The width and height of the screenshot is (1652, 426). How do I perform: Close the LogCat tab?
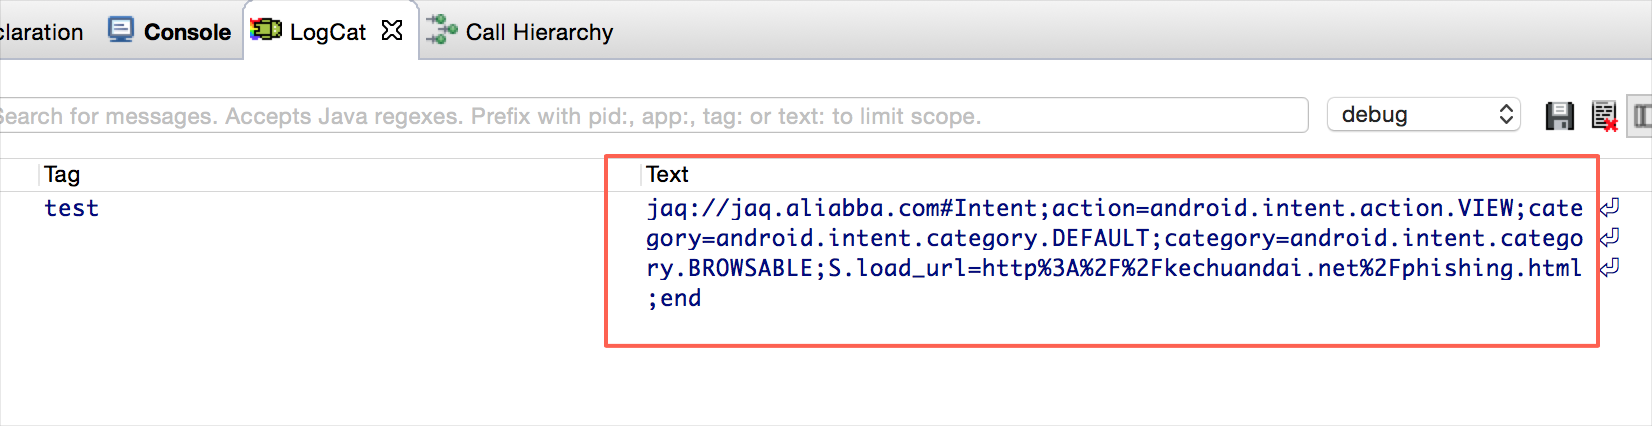tap(392, 31)
